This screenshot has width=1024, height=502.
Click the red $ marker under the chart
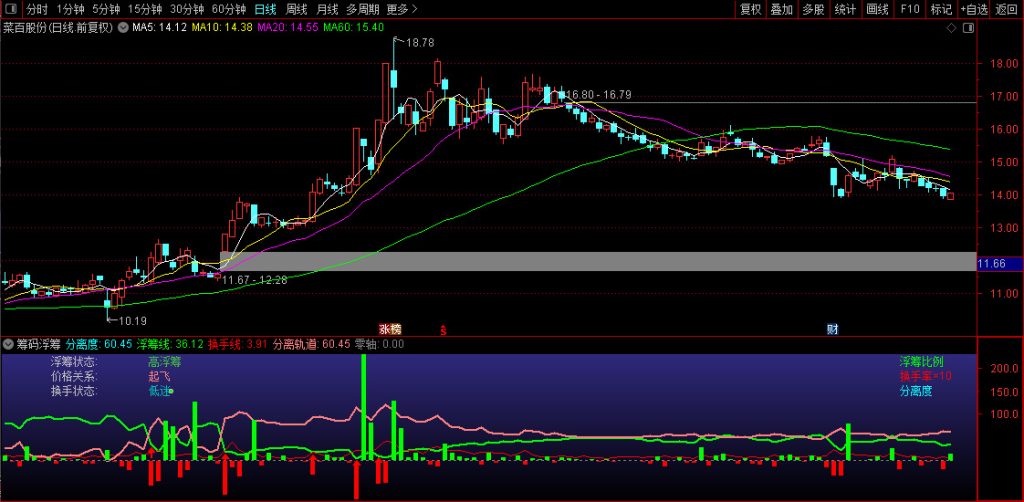point(443,328)
